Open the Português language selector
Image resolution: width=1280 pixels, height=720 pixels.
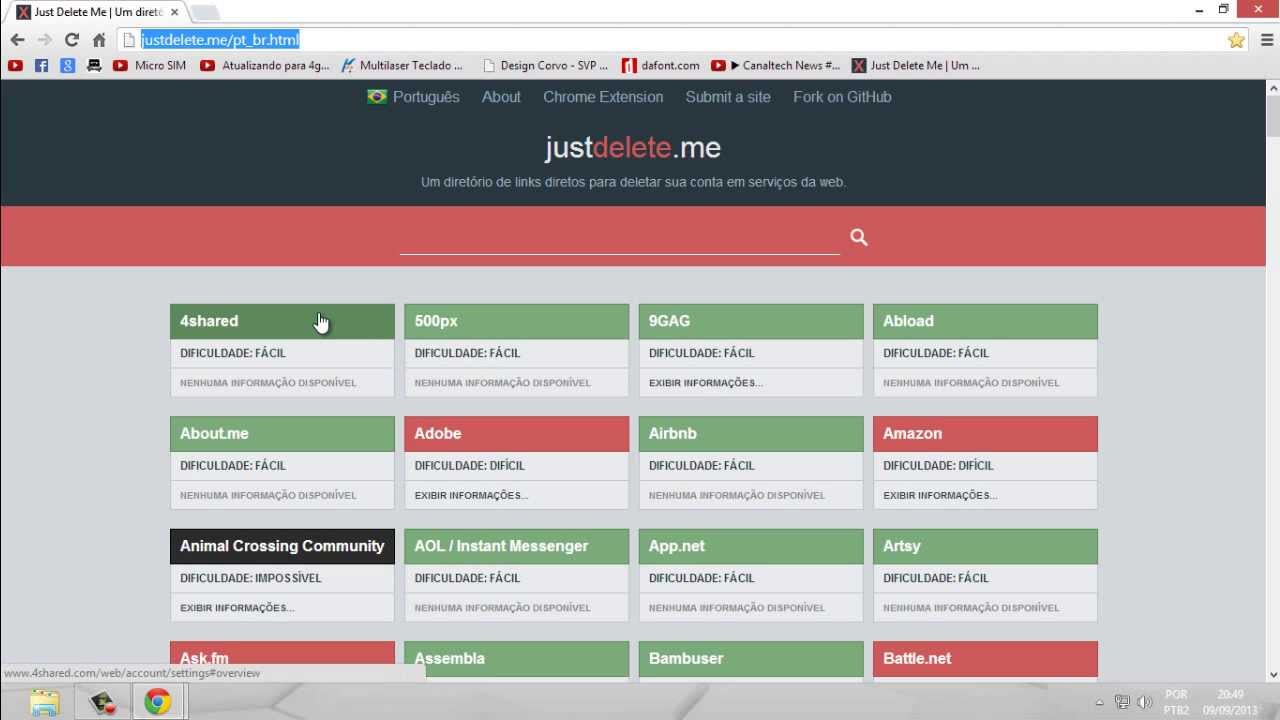click(x=413, y=97)
